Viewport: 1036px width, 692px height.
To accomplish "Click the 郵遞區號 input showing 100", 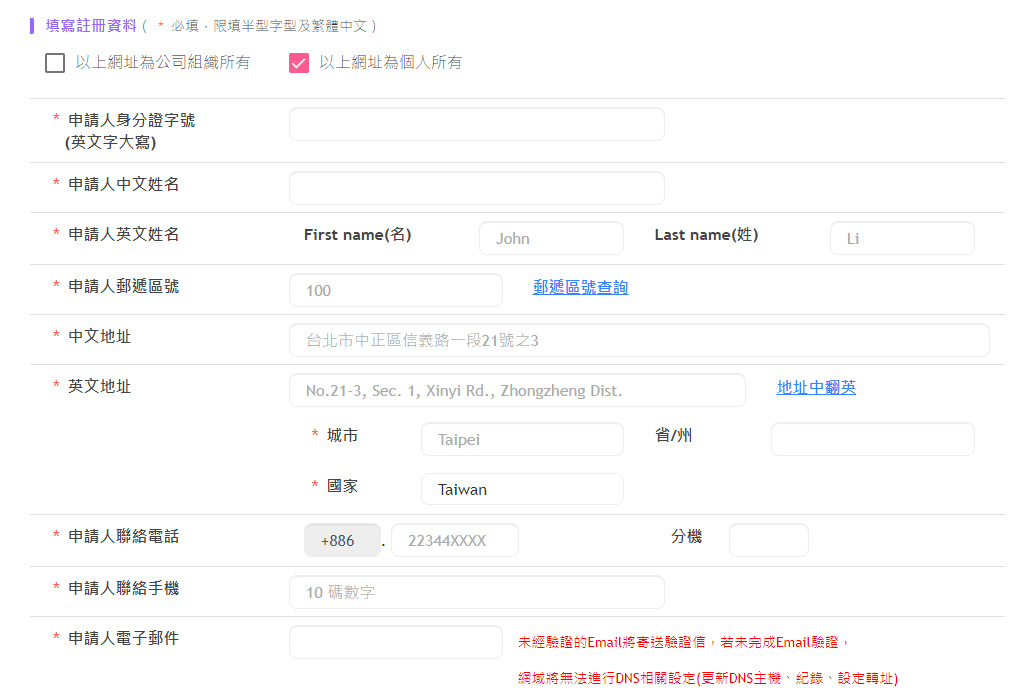I will [396, 291].
